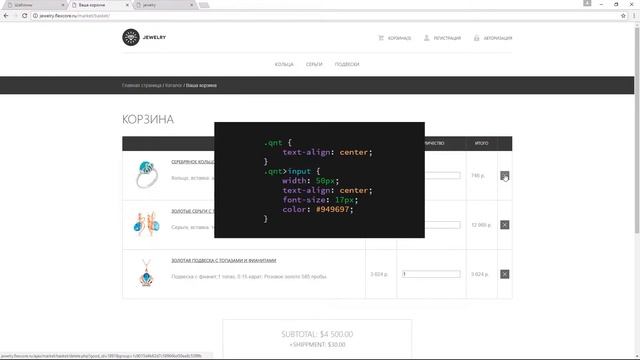Click the browser back arrow

[x=6, y=16]
